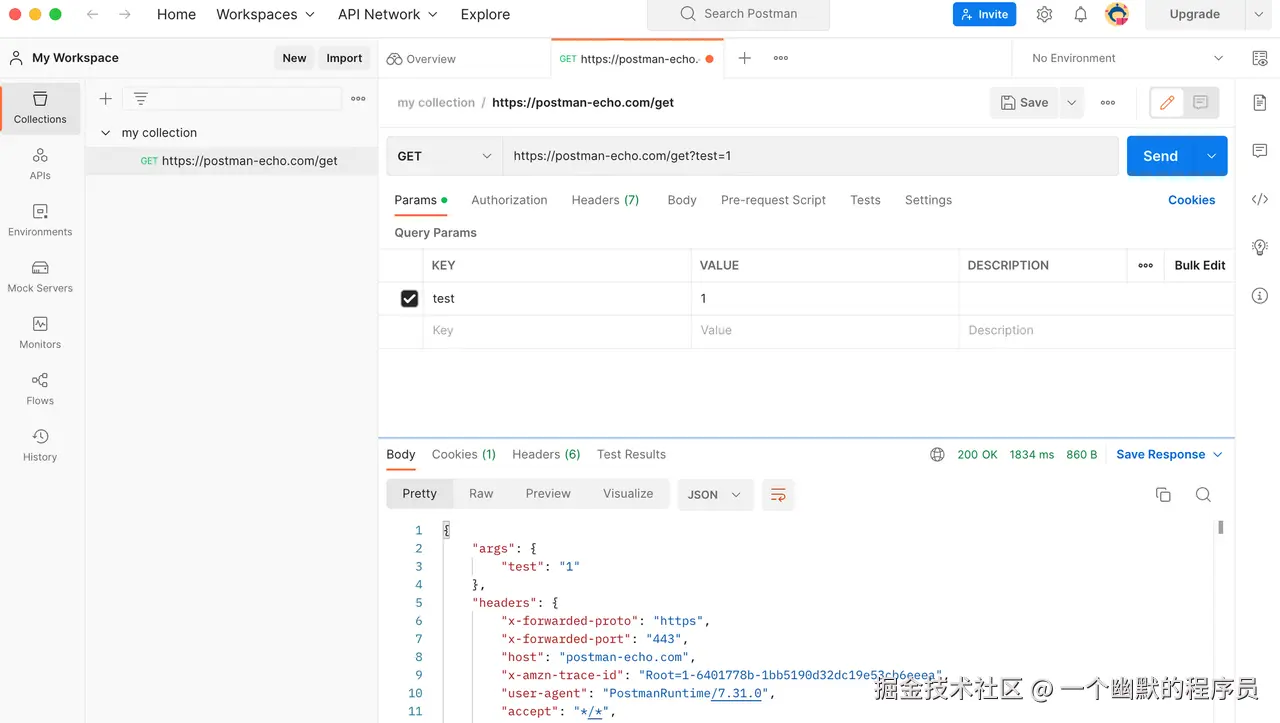Viewport: 1280px width, 723px height.
Task: Open Save options dropdown arrow
Action: [1072, 102]
